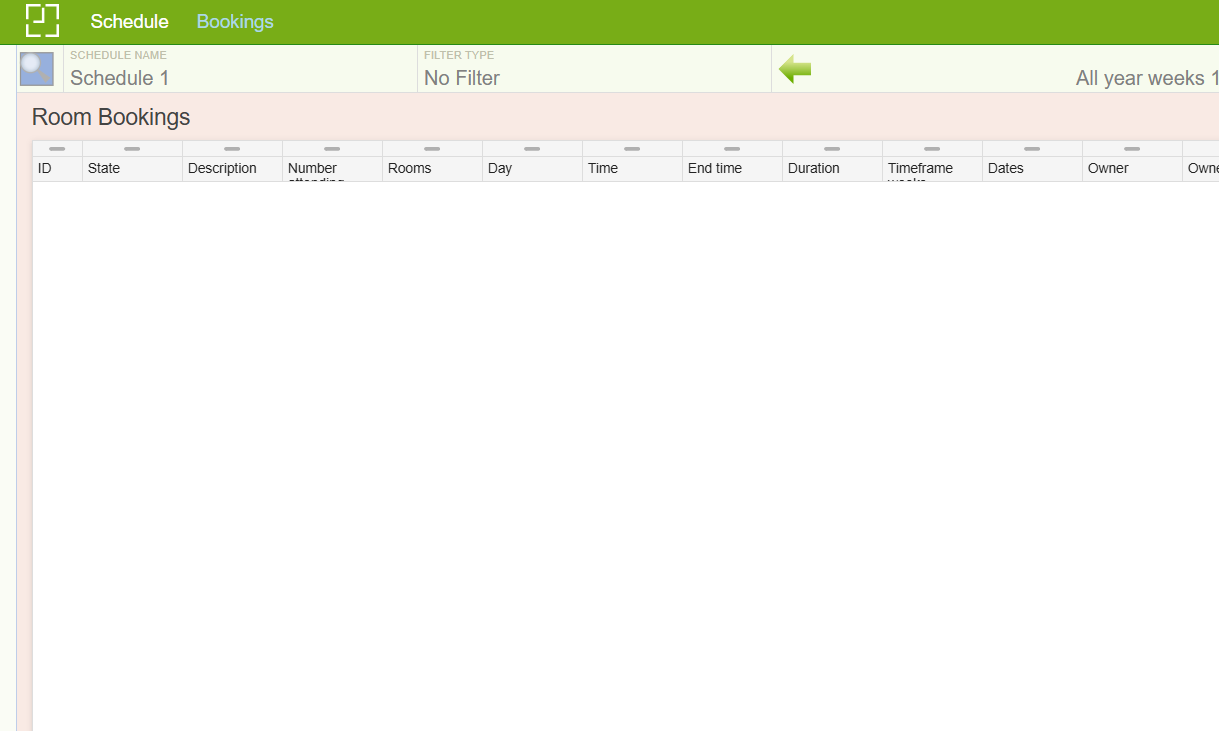
Task: Click the magnifying glass schedule search icon
Action: pyautogui.click(x=37, y=69)
